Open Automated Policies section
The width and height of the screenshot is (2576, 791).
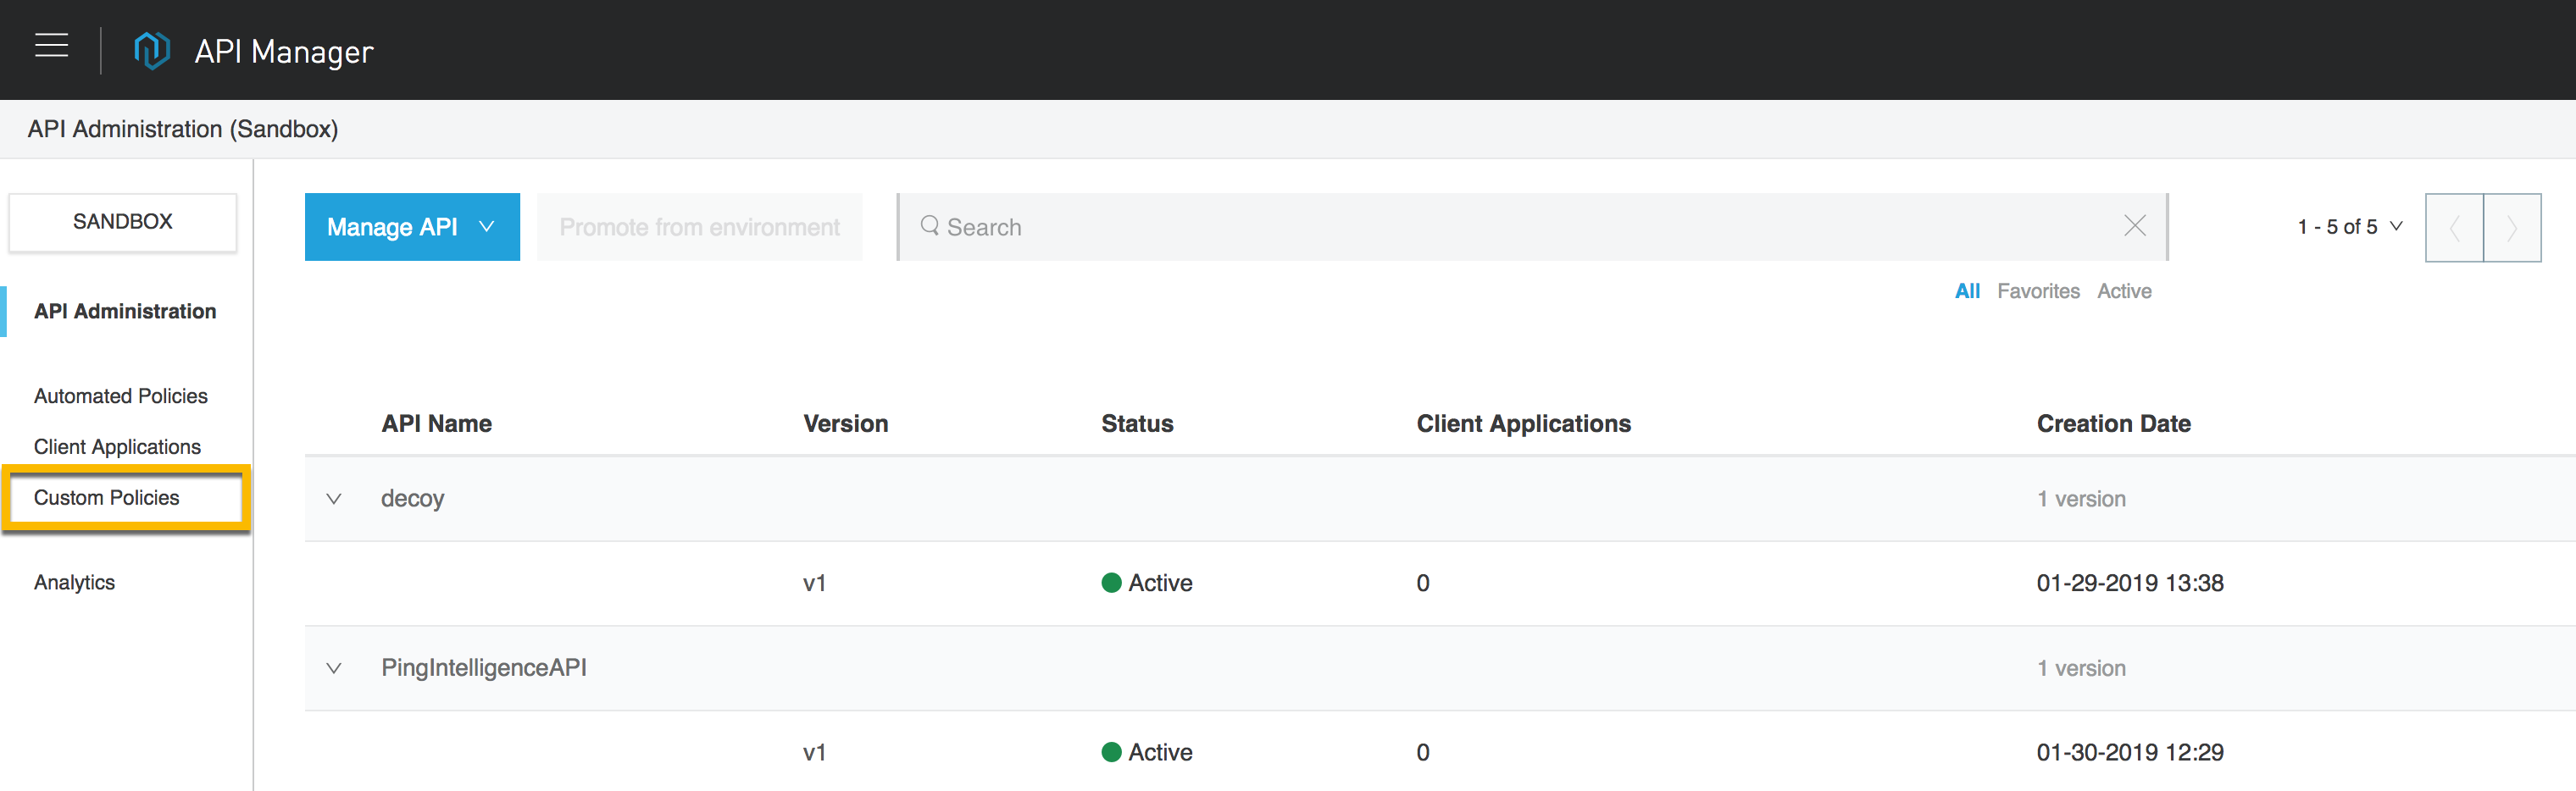tap(121, 396)
